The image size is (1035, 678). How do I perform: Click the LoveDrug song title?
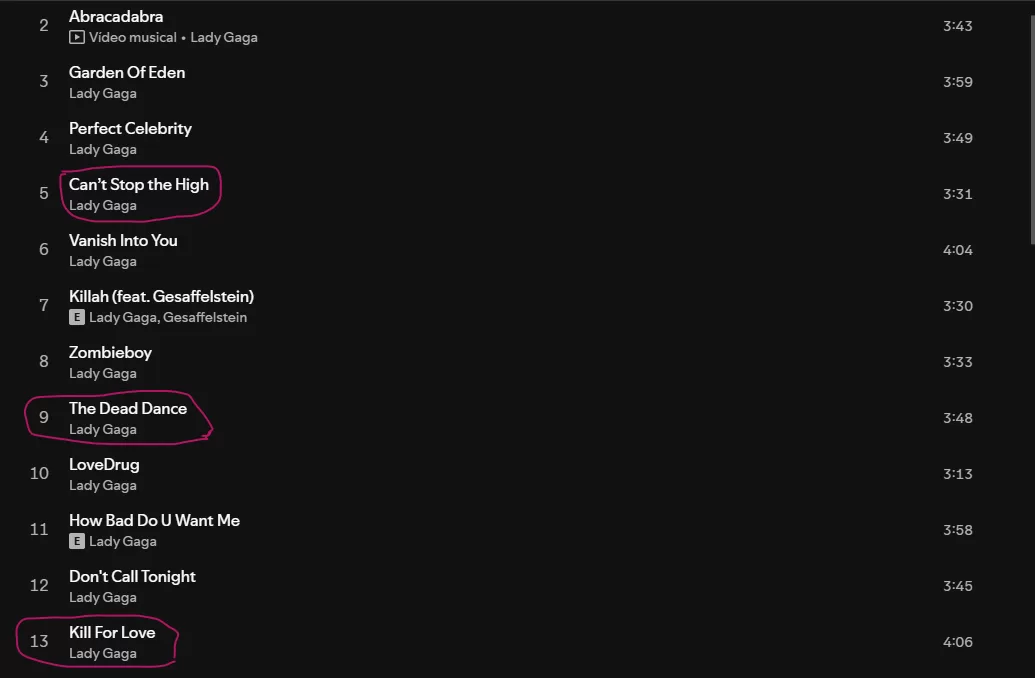click(104, 464)
